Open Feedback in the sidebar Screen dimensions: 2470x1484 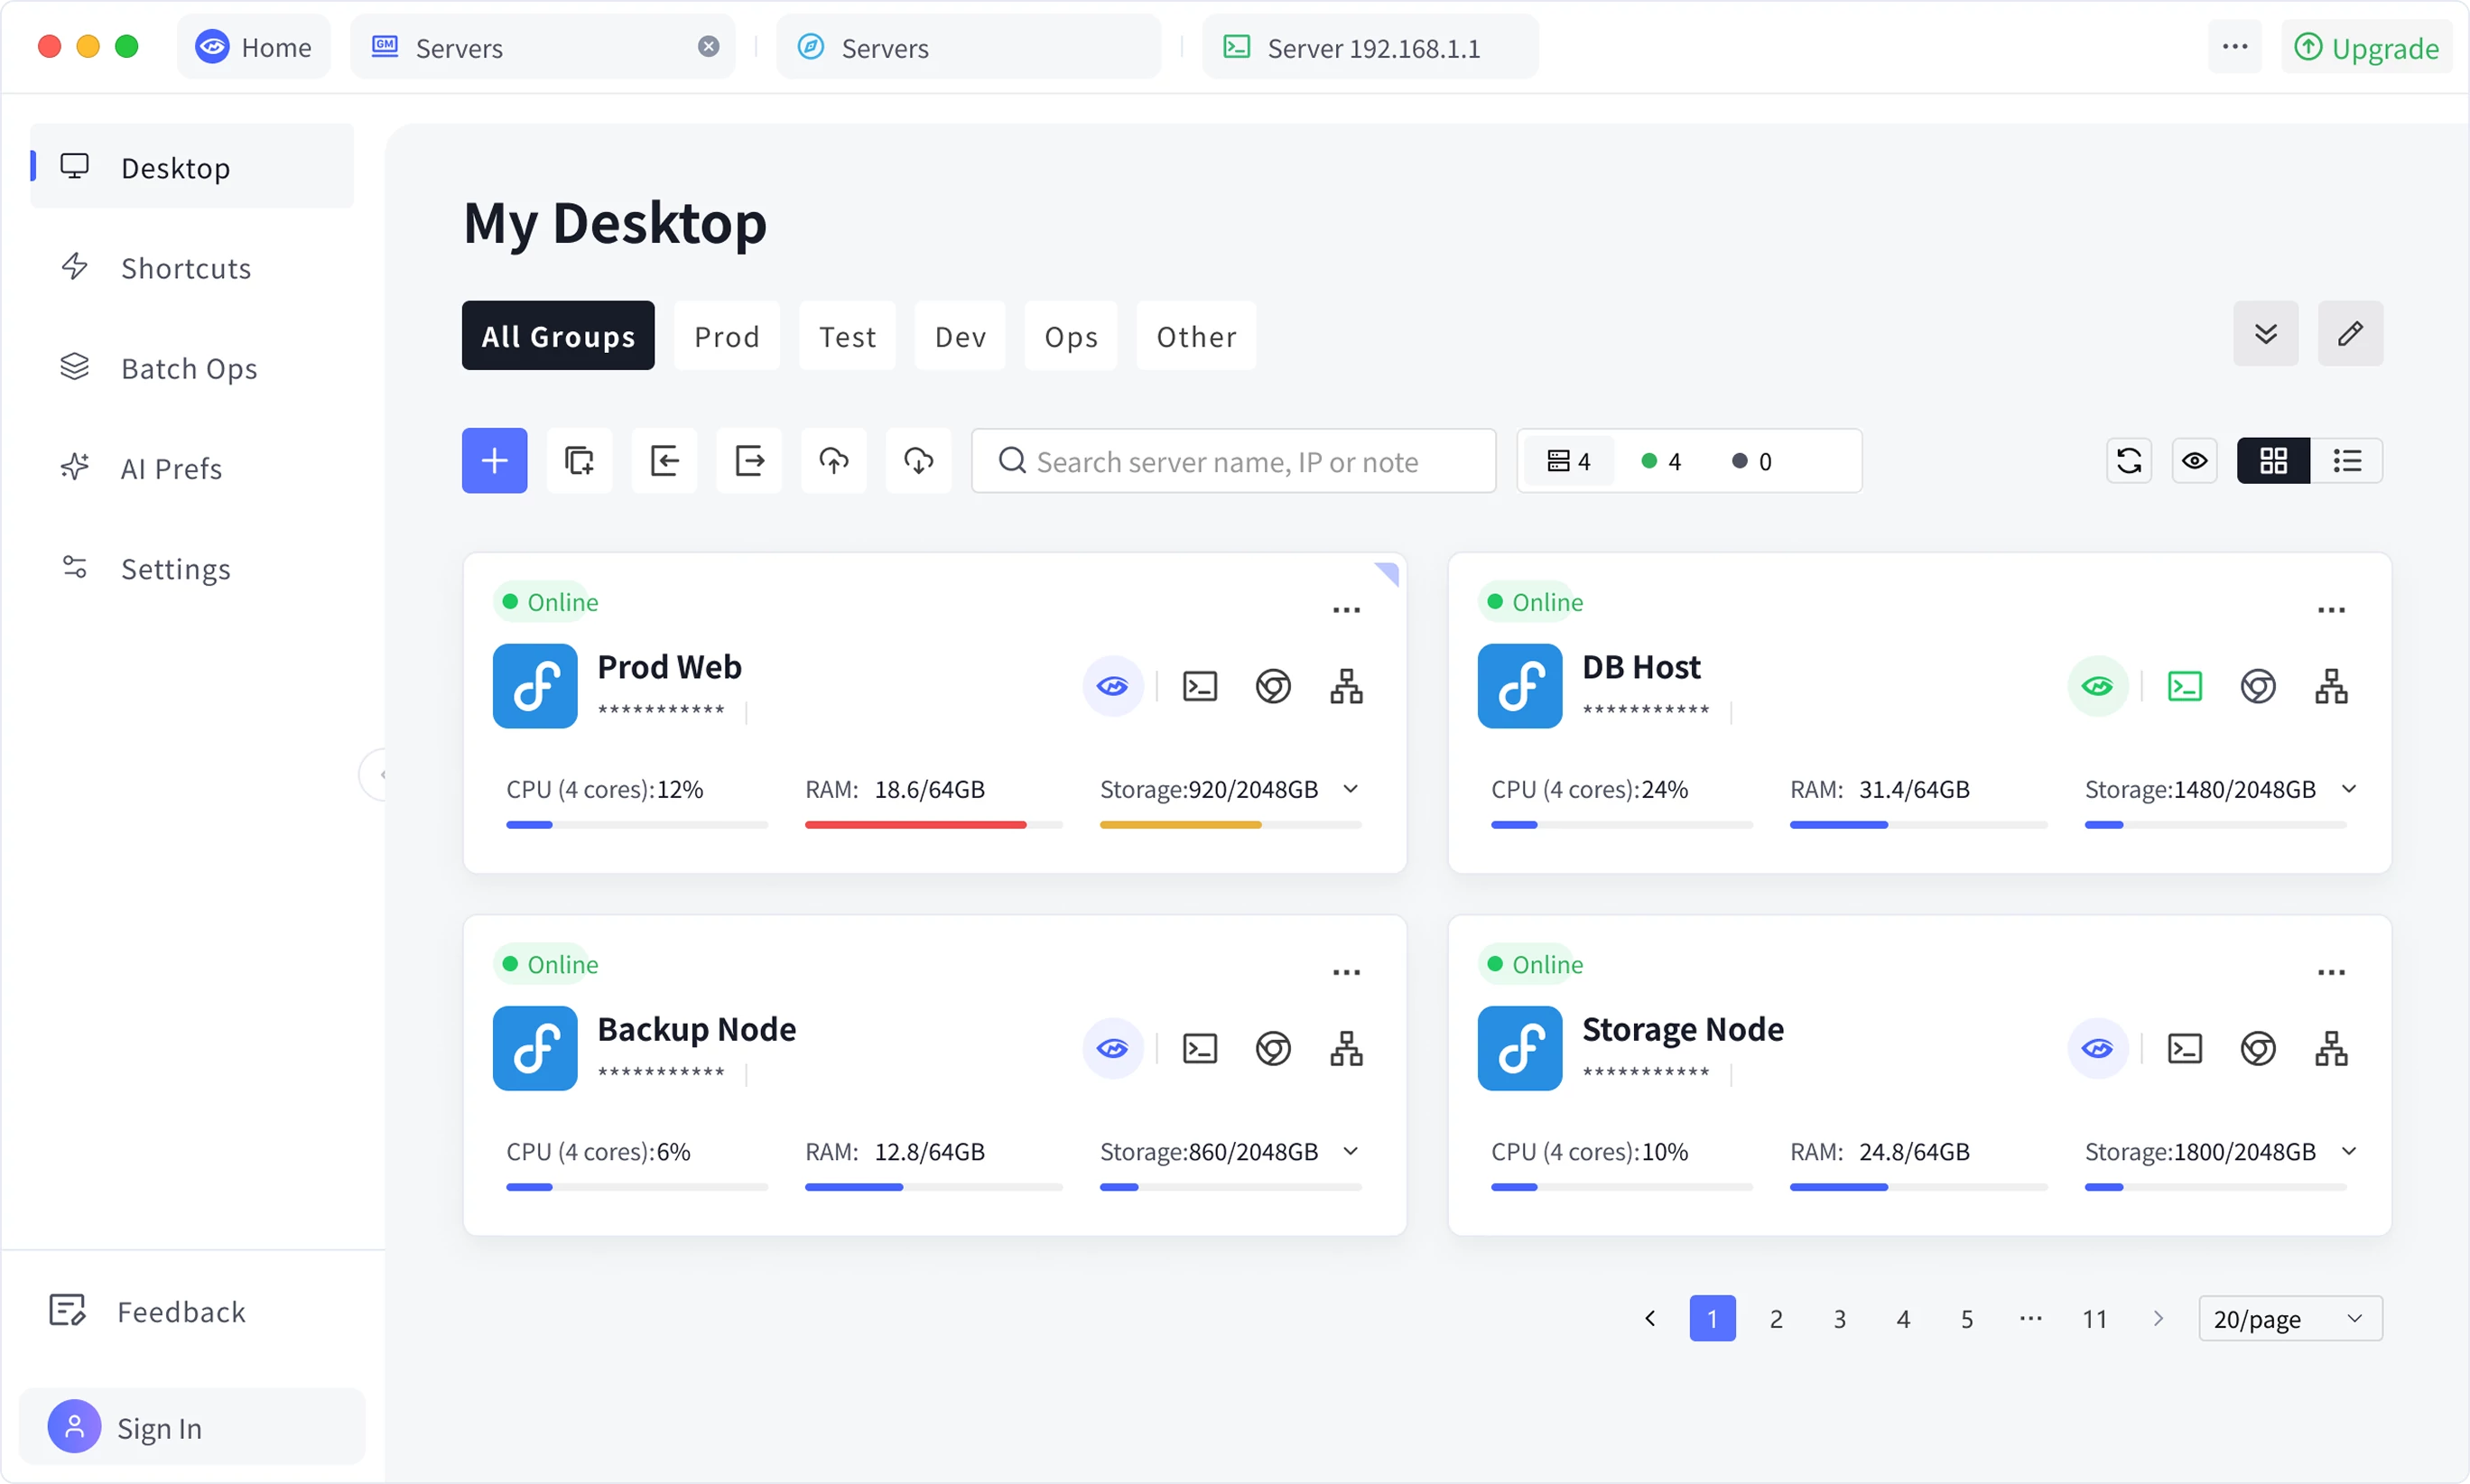[148, 1311]
